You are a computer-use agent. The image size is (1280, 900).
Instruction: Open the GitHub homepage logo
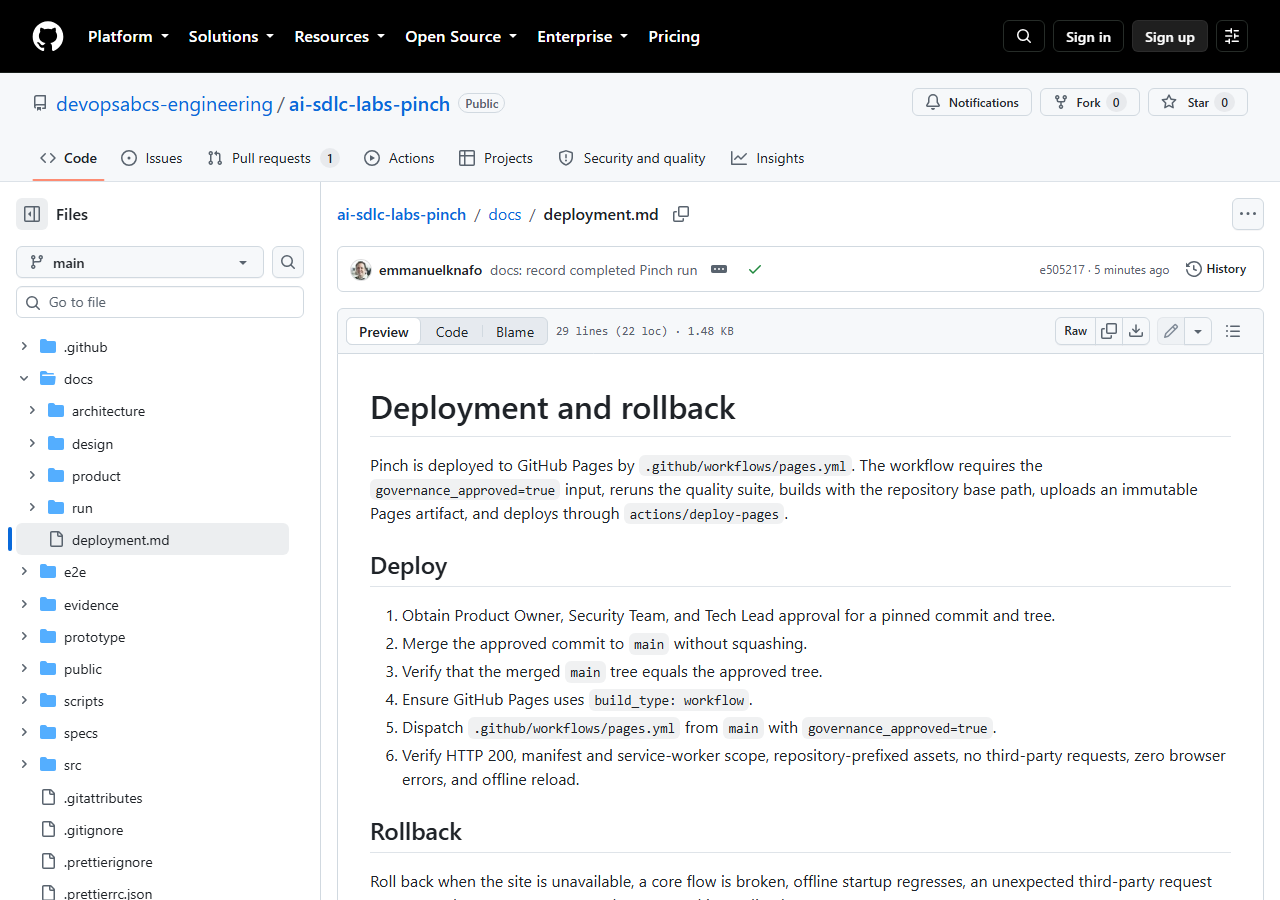click(48, 36)
